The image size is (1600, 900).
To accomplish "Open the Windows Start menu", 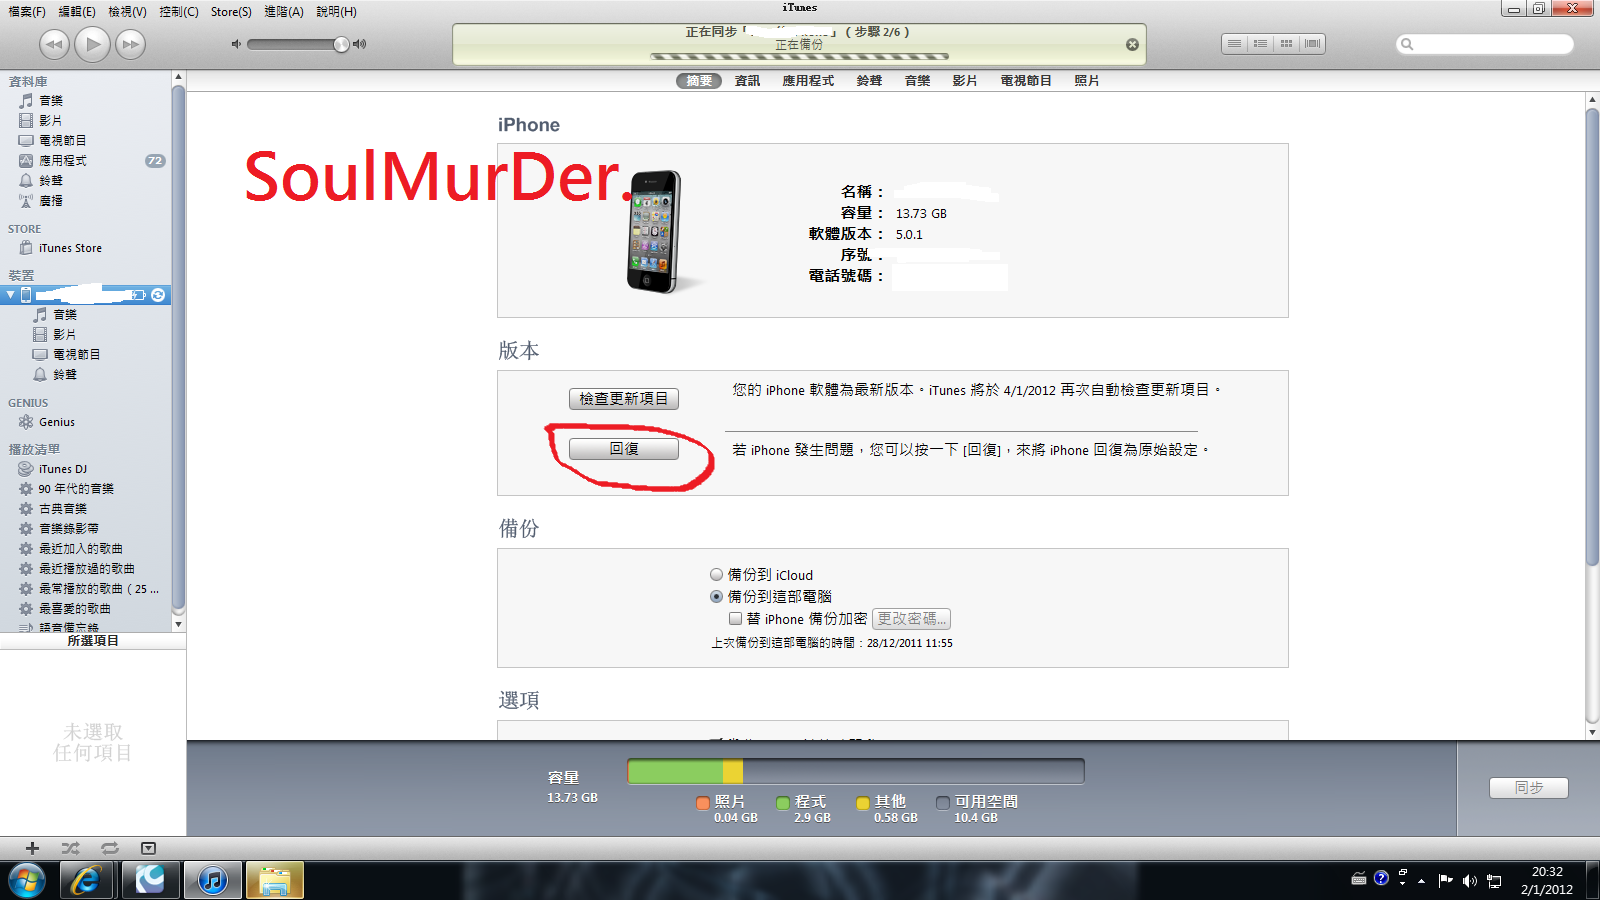I will tap(27, 881).
